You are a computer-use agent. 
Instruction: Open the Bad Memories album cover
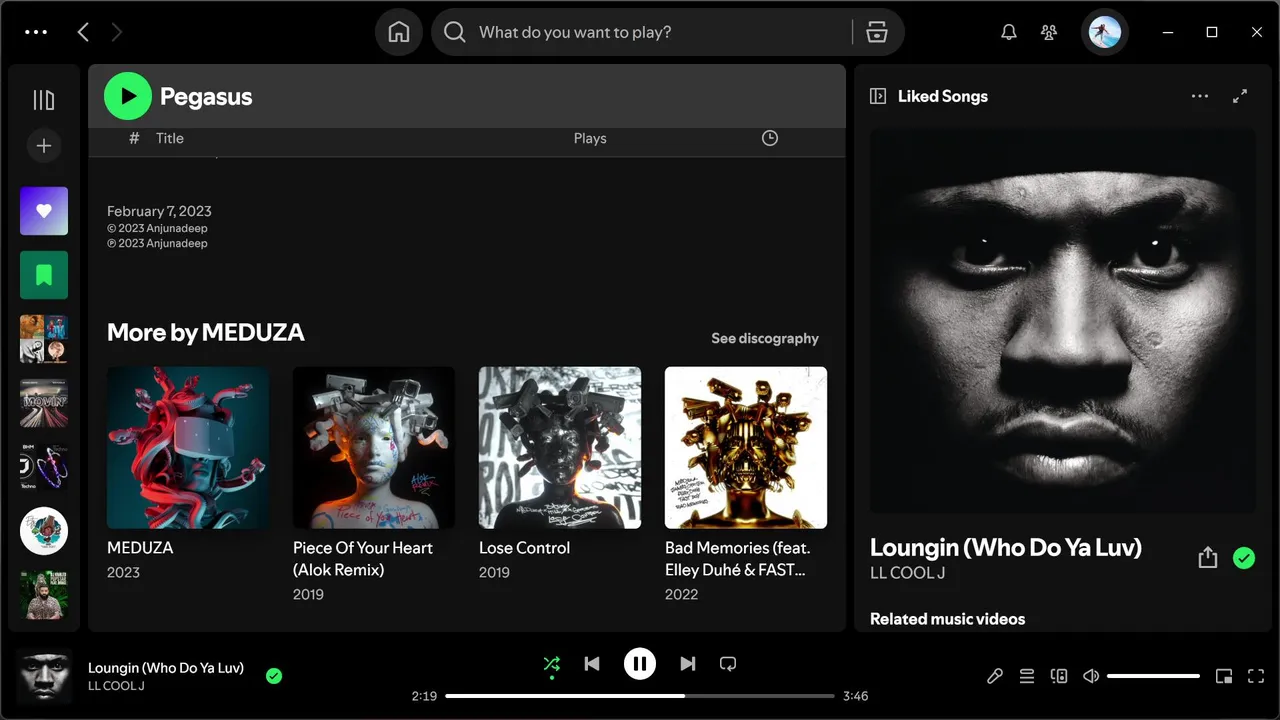point(746,447)
